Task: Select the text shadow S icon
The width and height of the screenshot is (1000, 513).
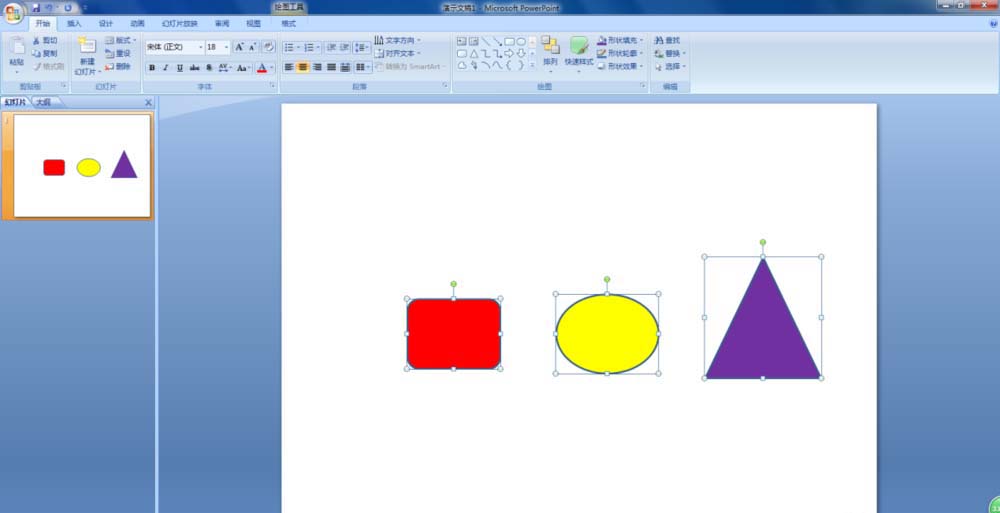Action: 209,68
